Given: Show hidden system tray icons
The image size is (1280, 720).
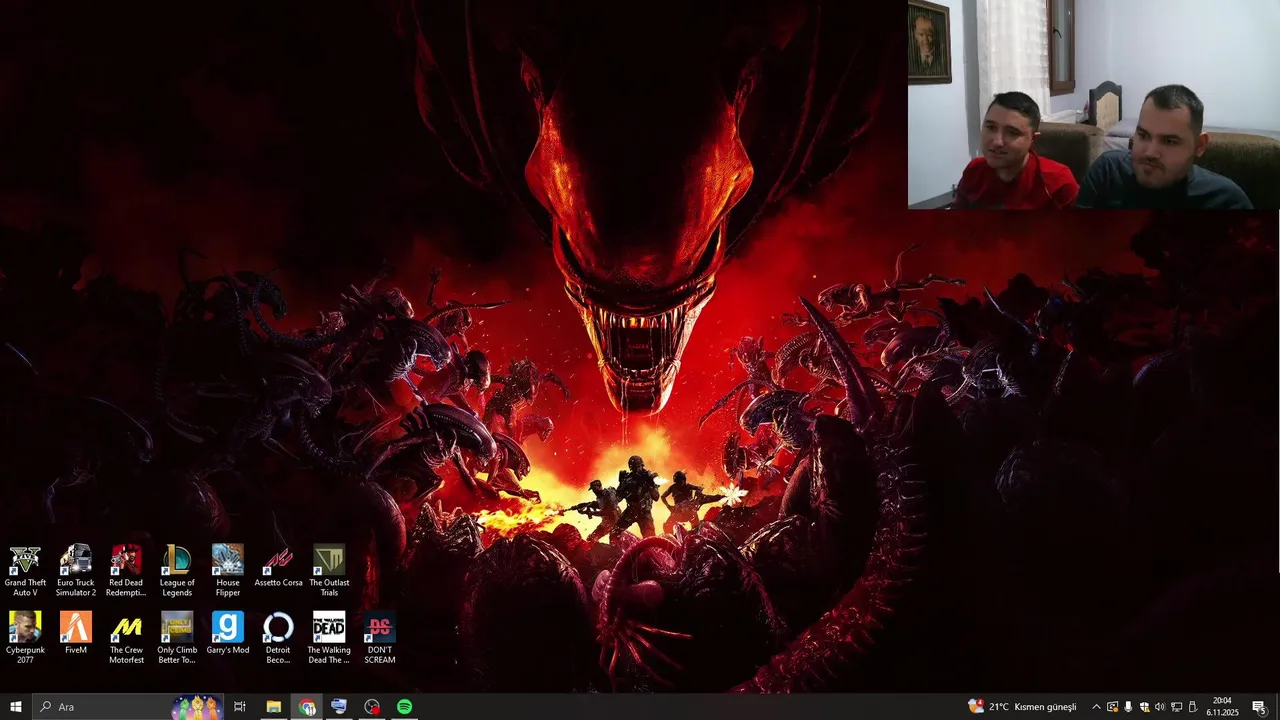Looking at the screenshot, I should (x=1096, y=707).
